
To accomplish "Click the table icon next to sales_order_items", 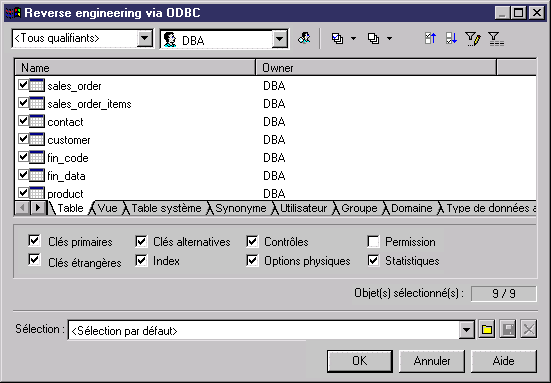I will (37, 103).
